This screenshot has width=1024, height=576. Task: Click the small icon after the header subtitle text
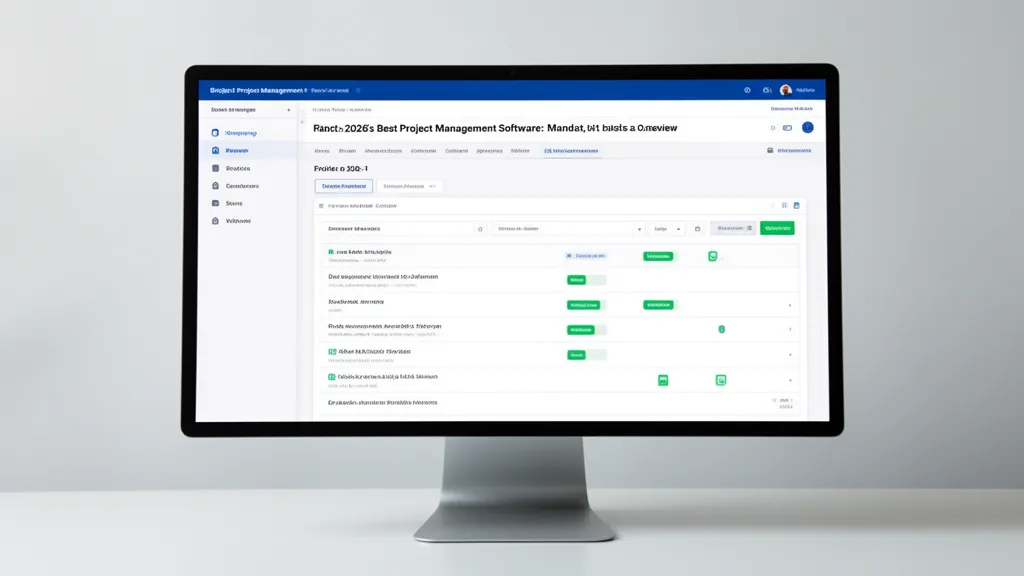point(358,91)
